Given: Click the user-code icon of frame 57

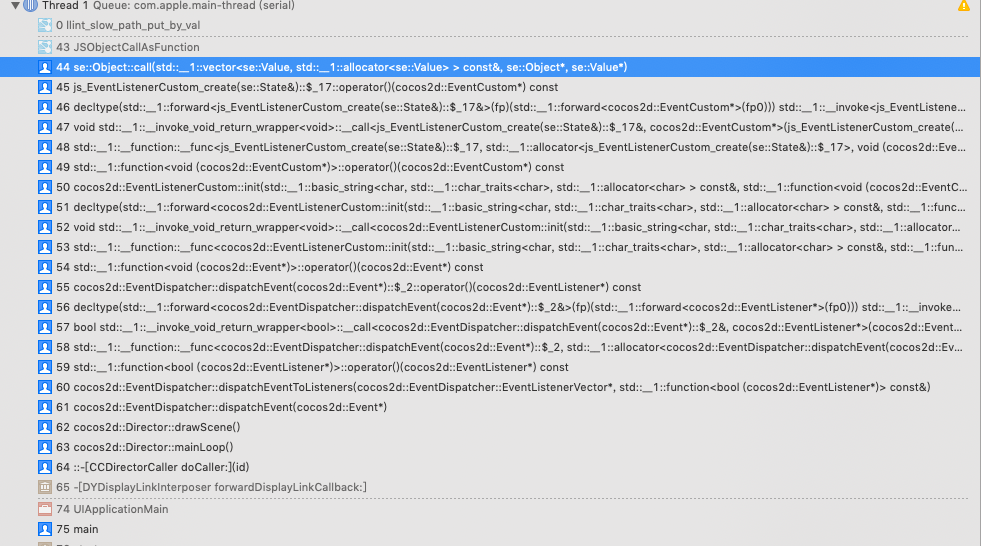Looking at the screenshot, I should (x=45, y=327).
